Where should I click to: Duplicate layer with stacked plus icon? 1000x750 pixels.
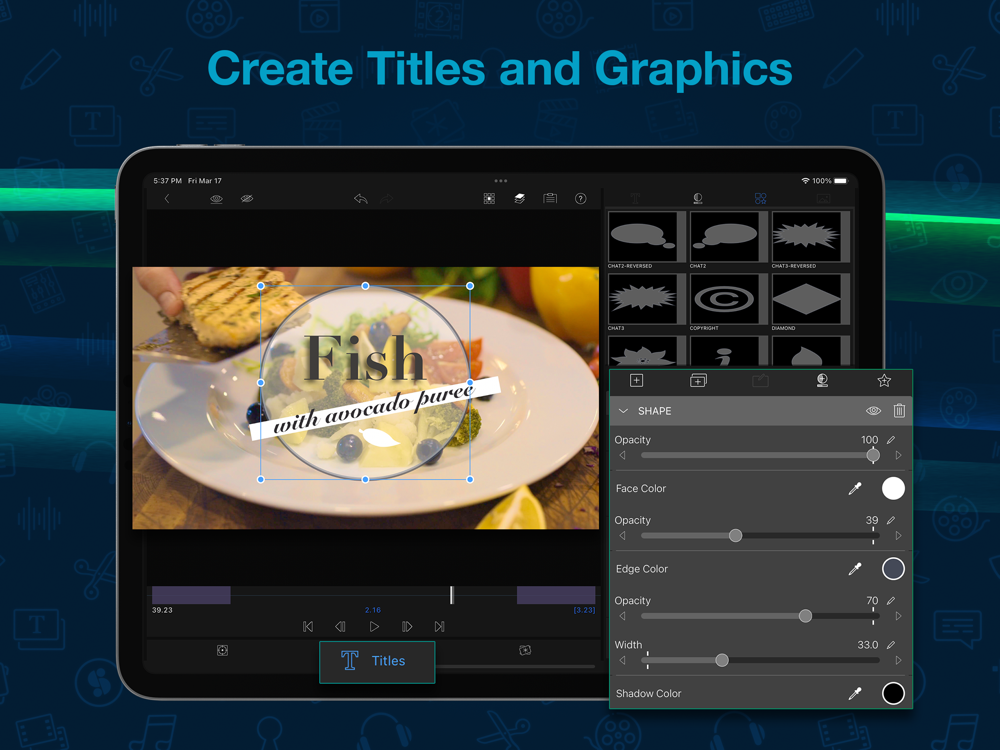click(x=698, y=381)
